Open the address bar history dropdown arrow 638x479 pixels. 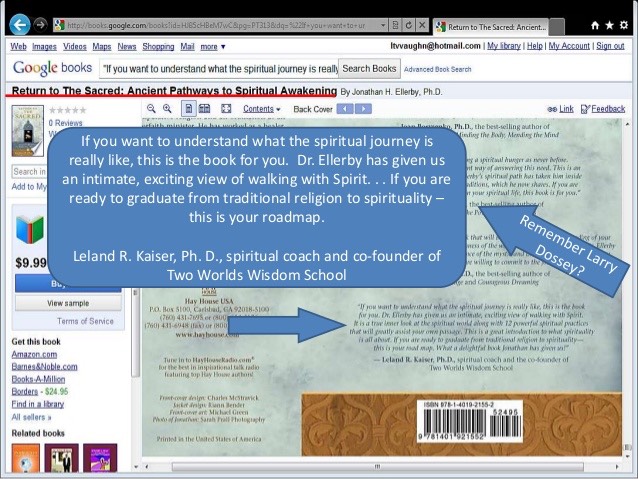click(x=383, y=25)
